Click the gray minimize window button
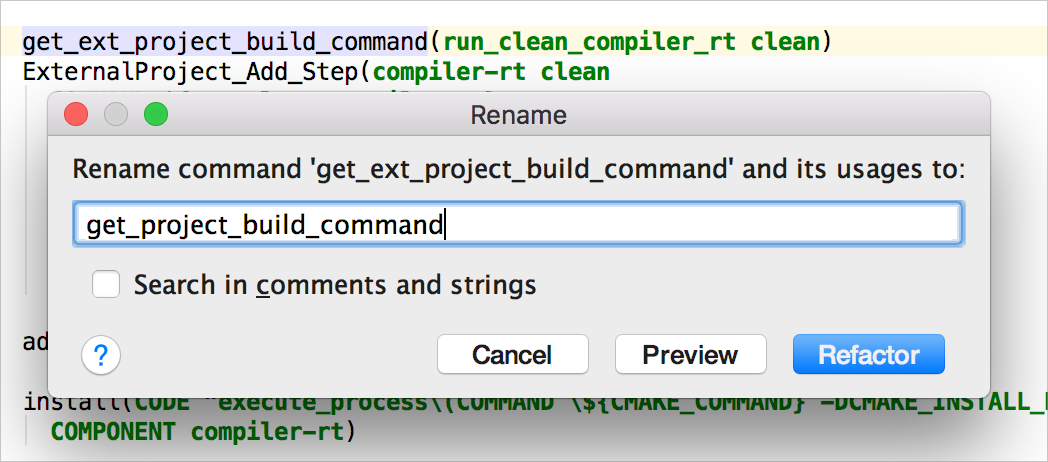Screen dimensions: 1048x462 click(116, 115)
